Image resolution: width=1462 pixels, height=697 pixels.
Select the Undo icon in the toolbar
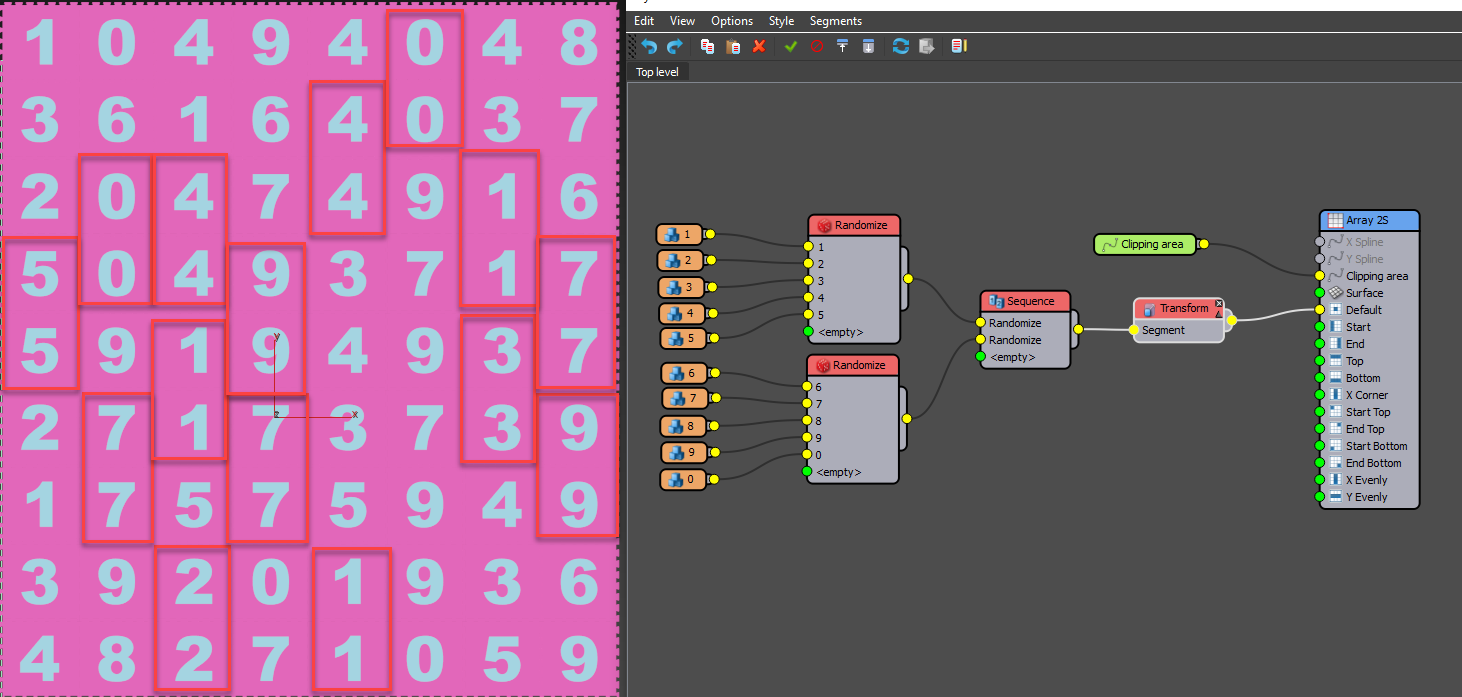tap(649, 45)
